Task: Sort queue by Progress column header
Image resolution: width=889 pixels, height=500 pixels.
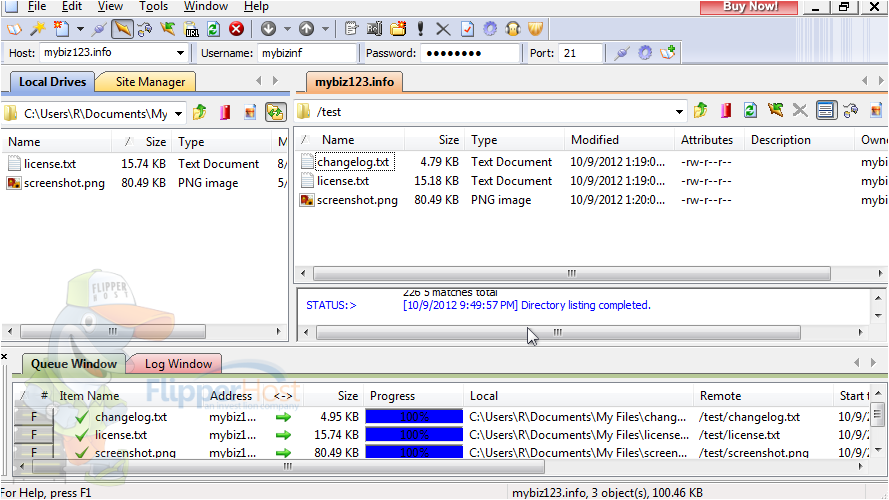Action: coord(414,396)
